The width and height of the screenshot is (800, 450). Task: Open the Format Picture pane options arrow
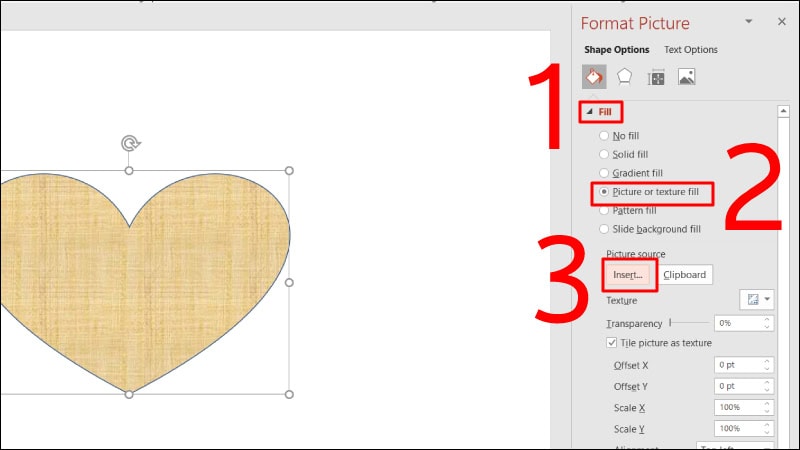click(x=748, y=21)
